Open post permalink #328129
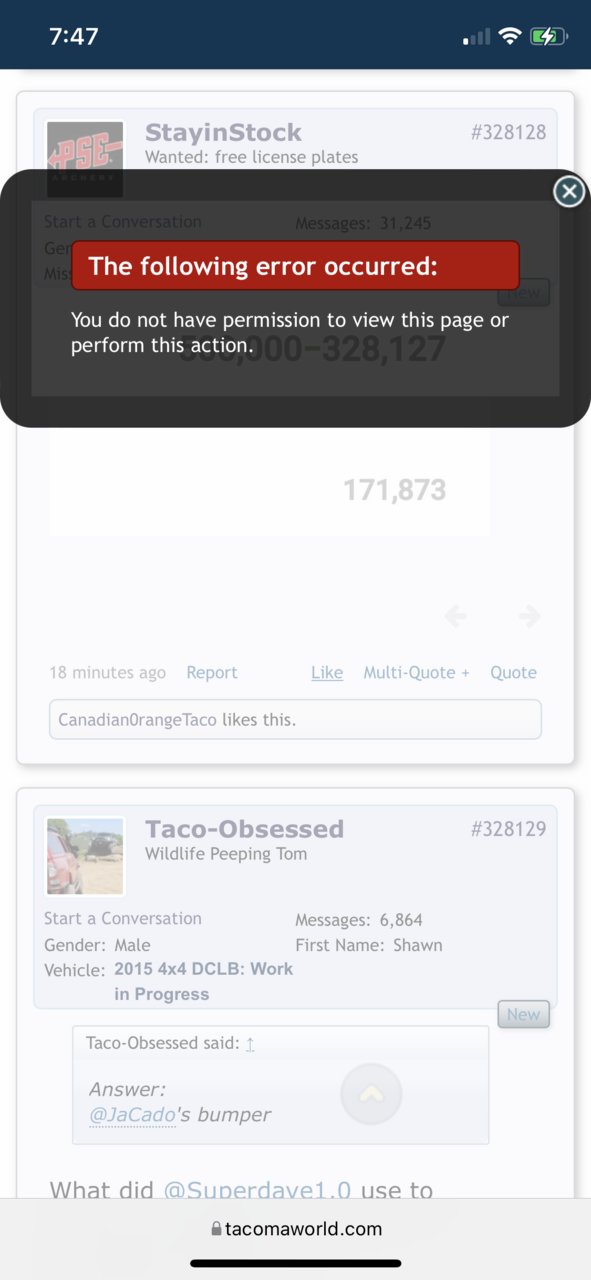The image size is (591, 1280). tap(508, 829)
